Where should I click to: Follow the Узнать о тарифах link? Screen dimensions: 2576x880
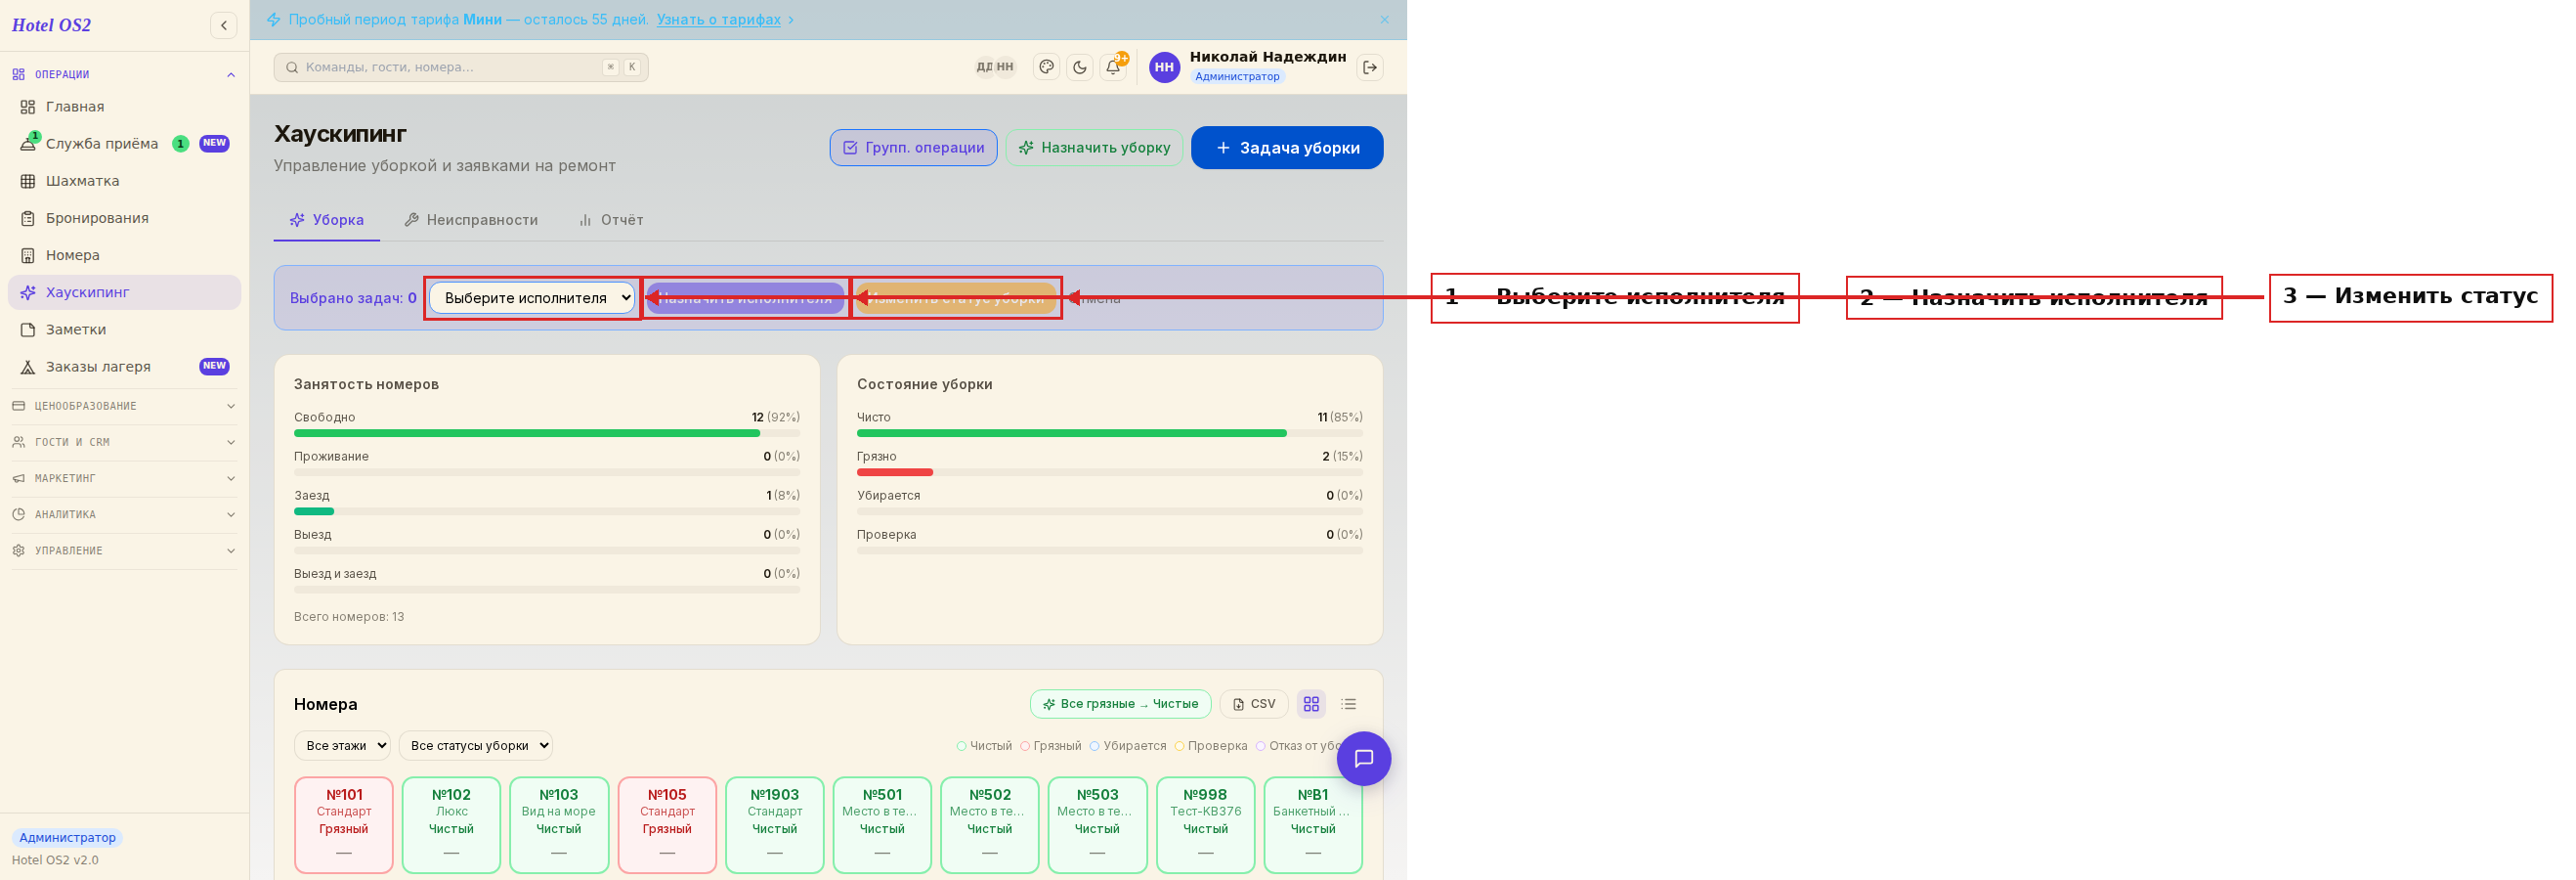[x=718, y=19]
